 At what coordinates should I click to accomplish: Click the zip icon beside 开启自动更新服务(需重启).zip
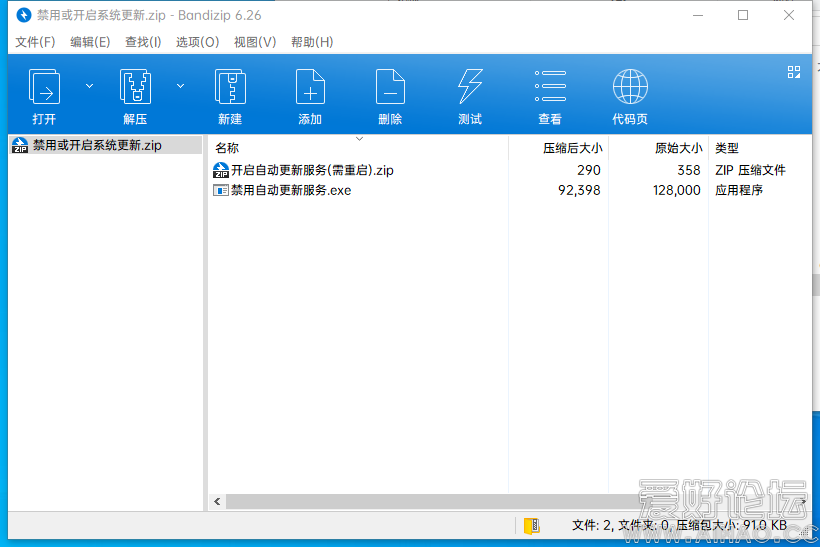point(221,170)
